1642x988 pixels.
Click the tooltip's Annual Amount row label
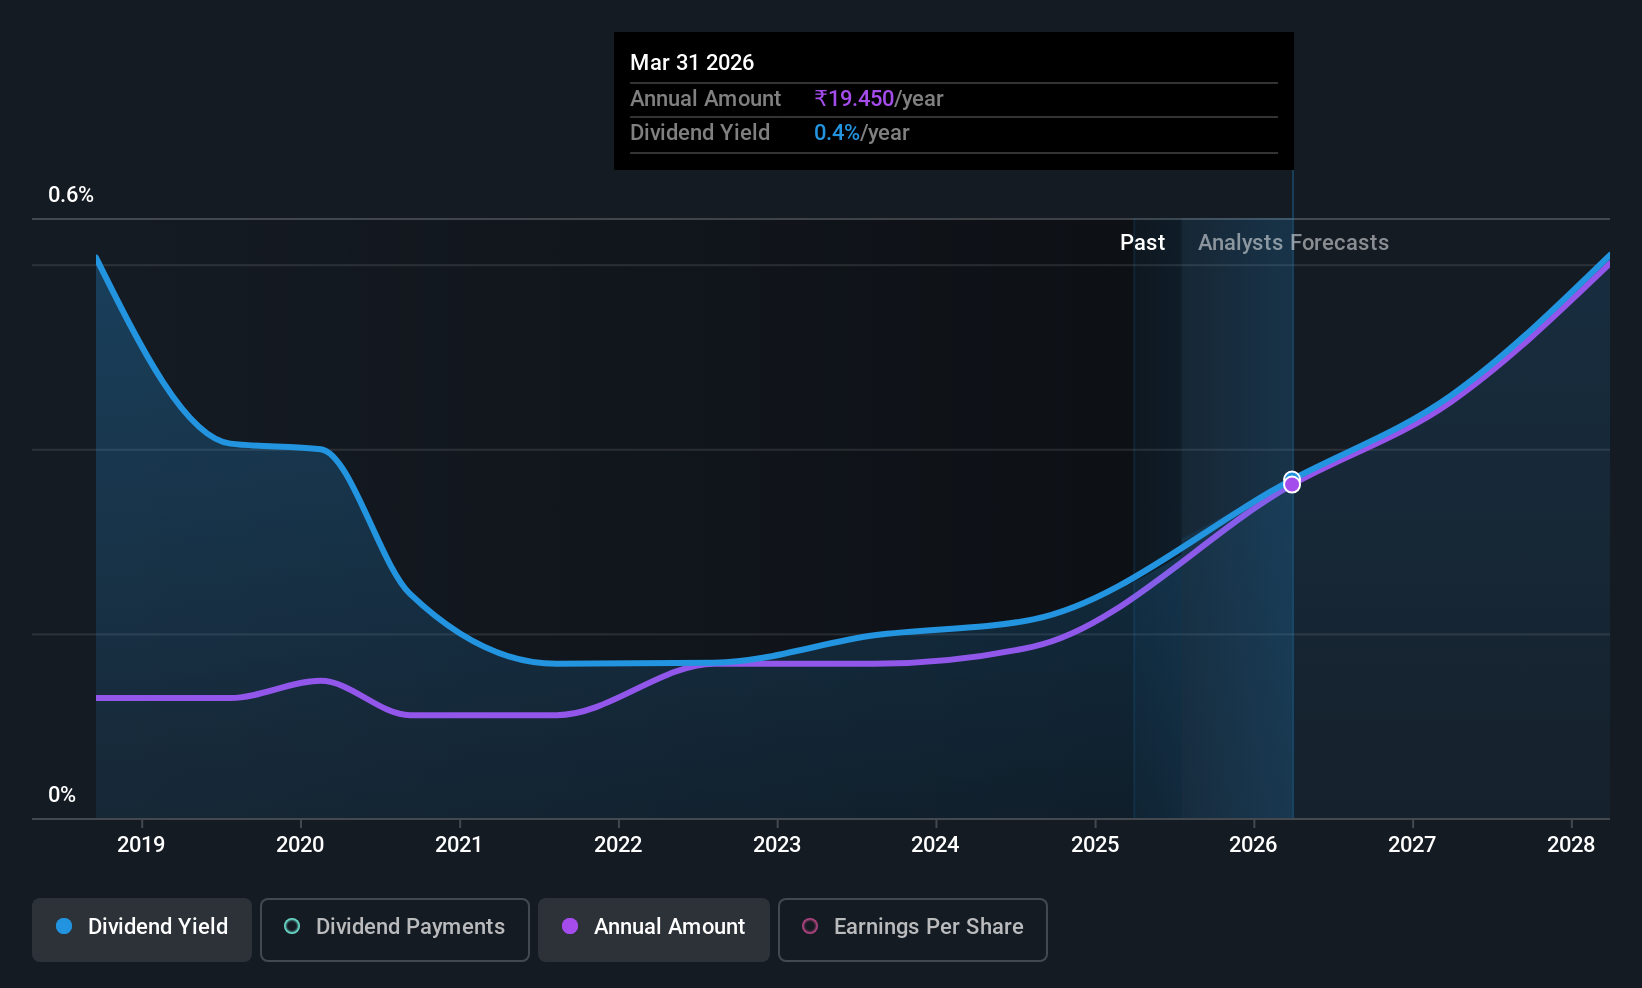[705, 99]
